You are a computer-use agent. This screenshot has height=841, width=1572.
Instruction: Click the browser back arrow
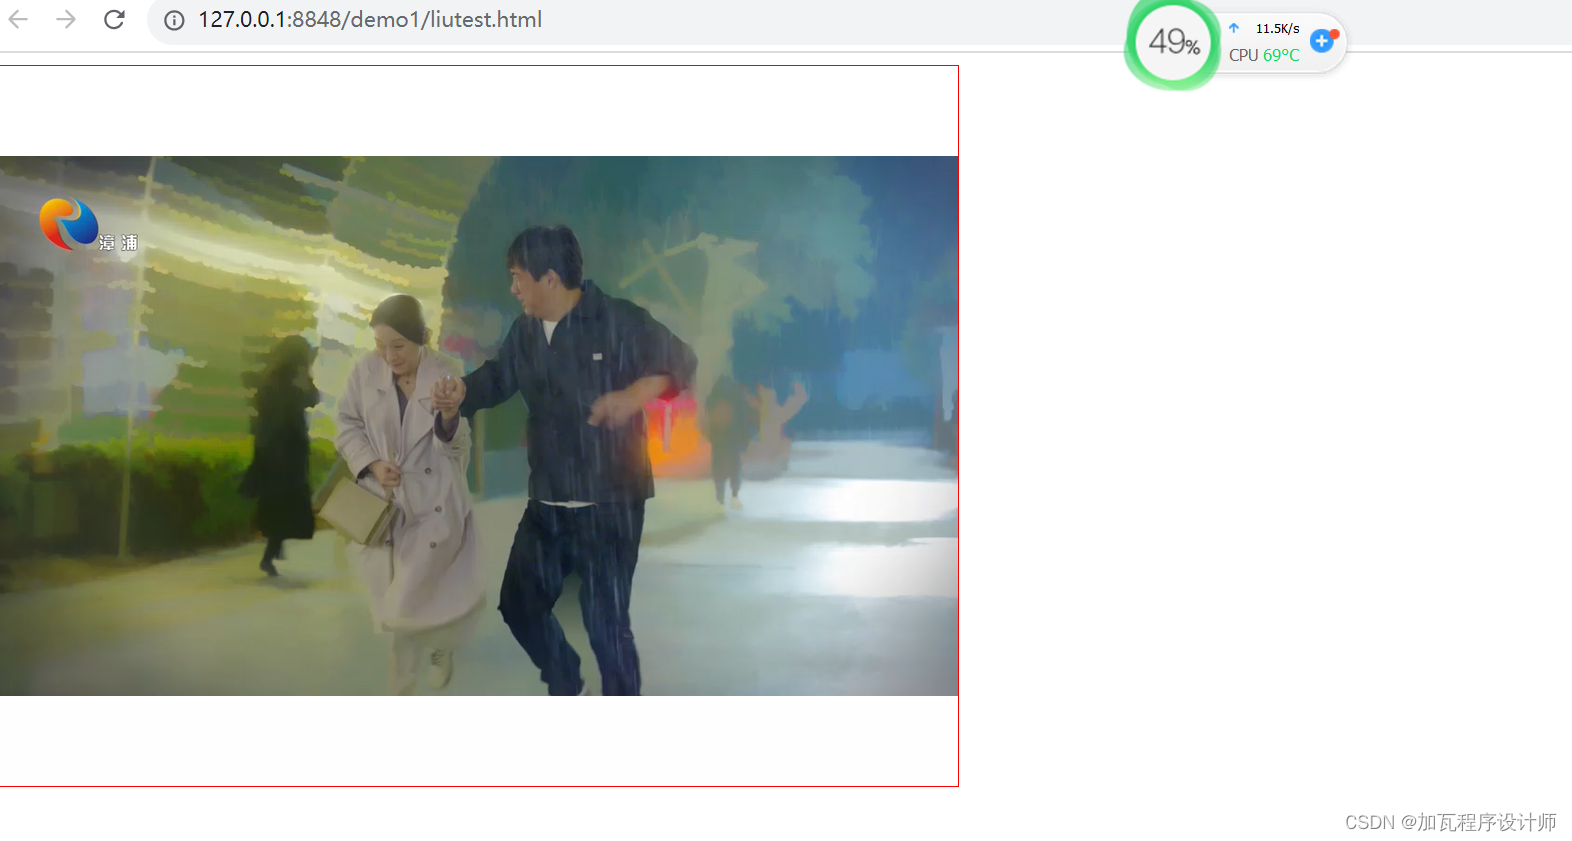pos(18,19)
